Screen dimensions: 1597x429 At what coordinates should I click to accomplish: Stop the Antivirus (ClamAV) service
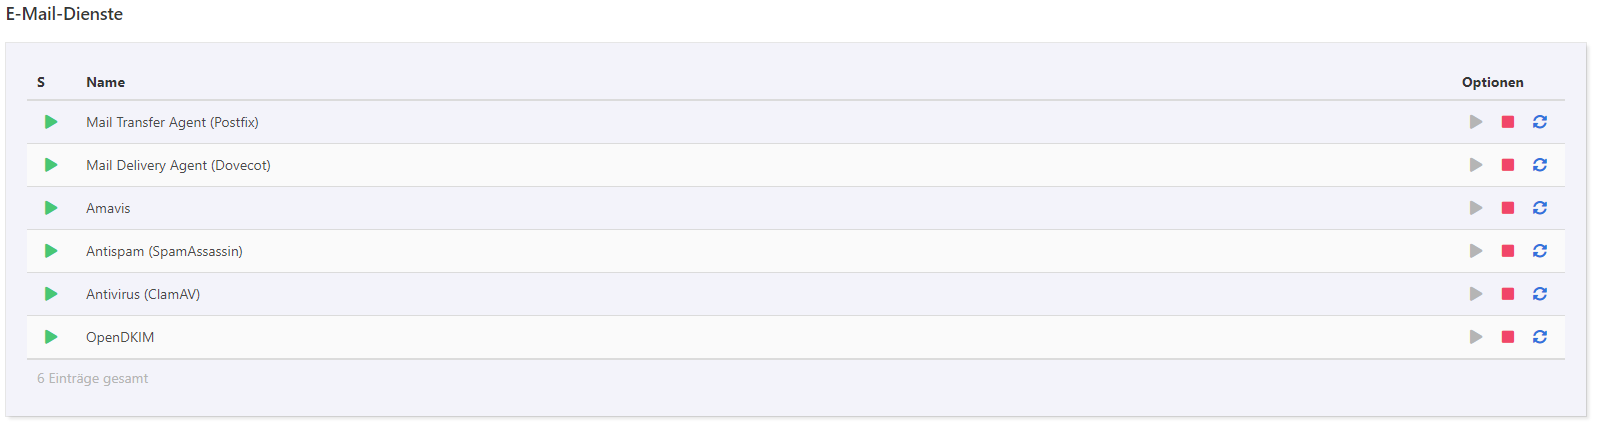[x=1508, y=294]
